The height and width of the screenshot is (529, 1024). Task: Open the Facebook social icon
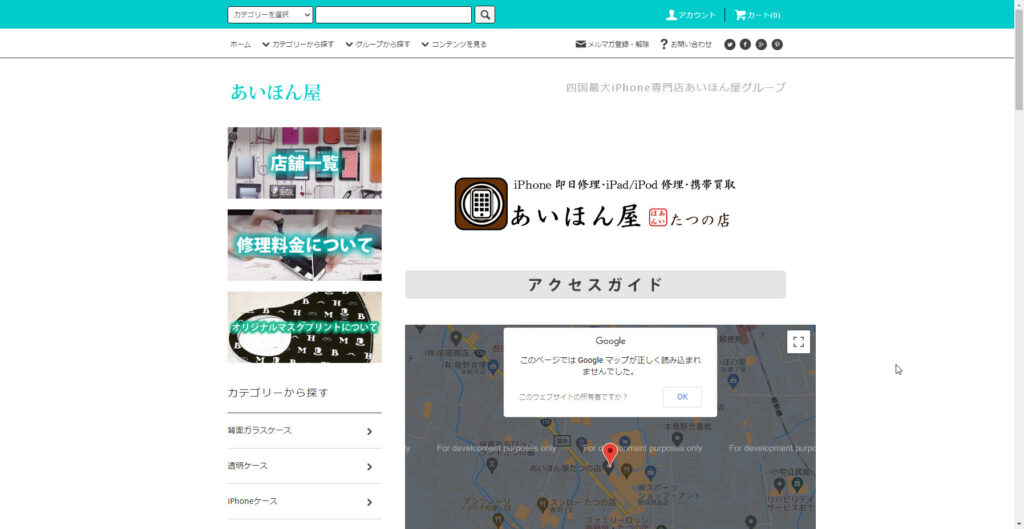[745, 44]
